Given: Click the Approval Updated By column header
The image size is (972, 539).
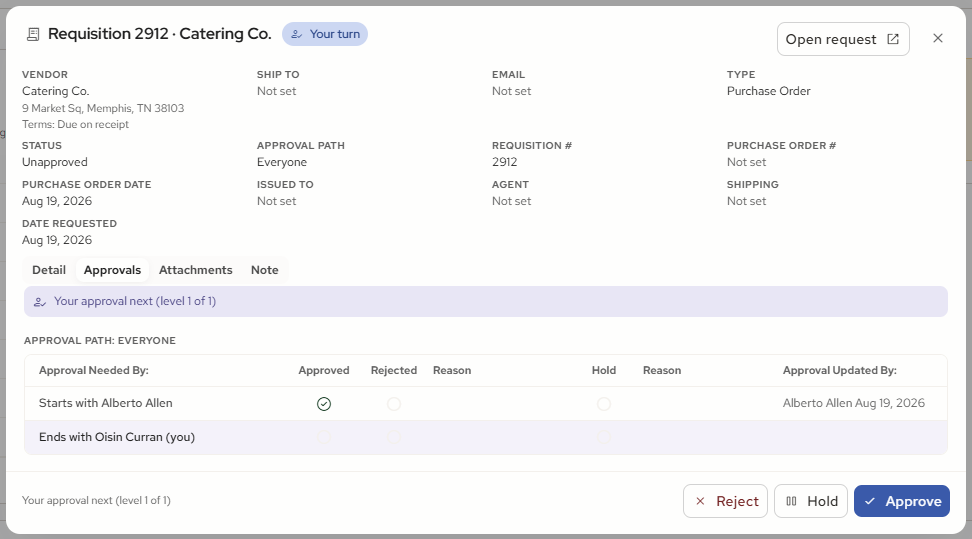Looking at the screenshot, I should [839, 370].
